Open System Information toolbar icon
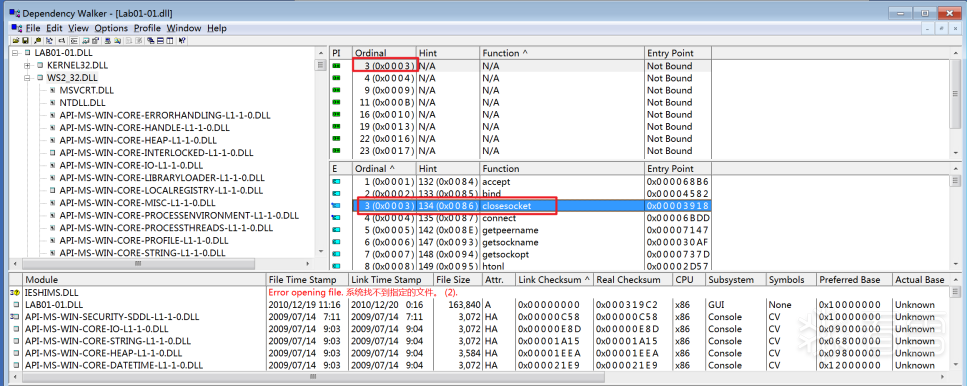968x386 pixels. pyautogui.click(x=107, y=40)
